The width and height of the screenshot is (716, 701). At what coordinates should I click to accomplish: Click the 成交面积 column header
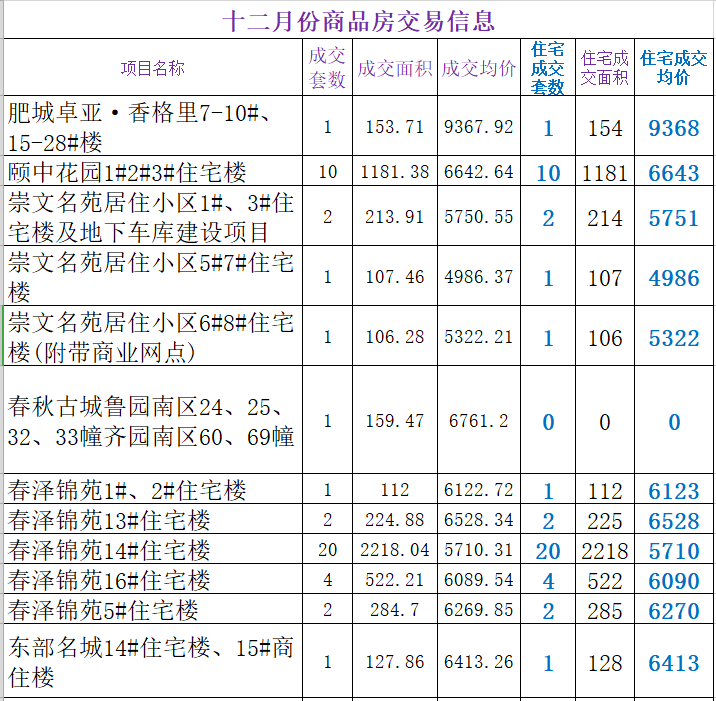[395, 68]
